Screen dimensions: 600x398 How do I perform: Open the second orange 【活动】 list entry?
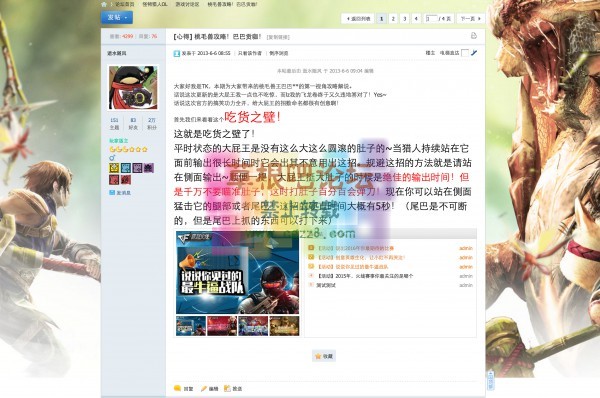pos(360,258)
